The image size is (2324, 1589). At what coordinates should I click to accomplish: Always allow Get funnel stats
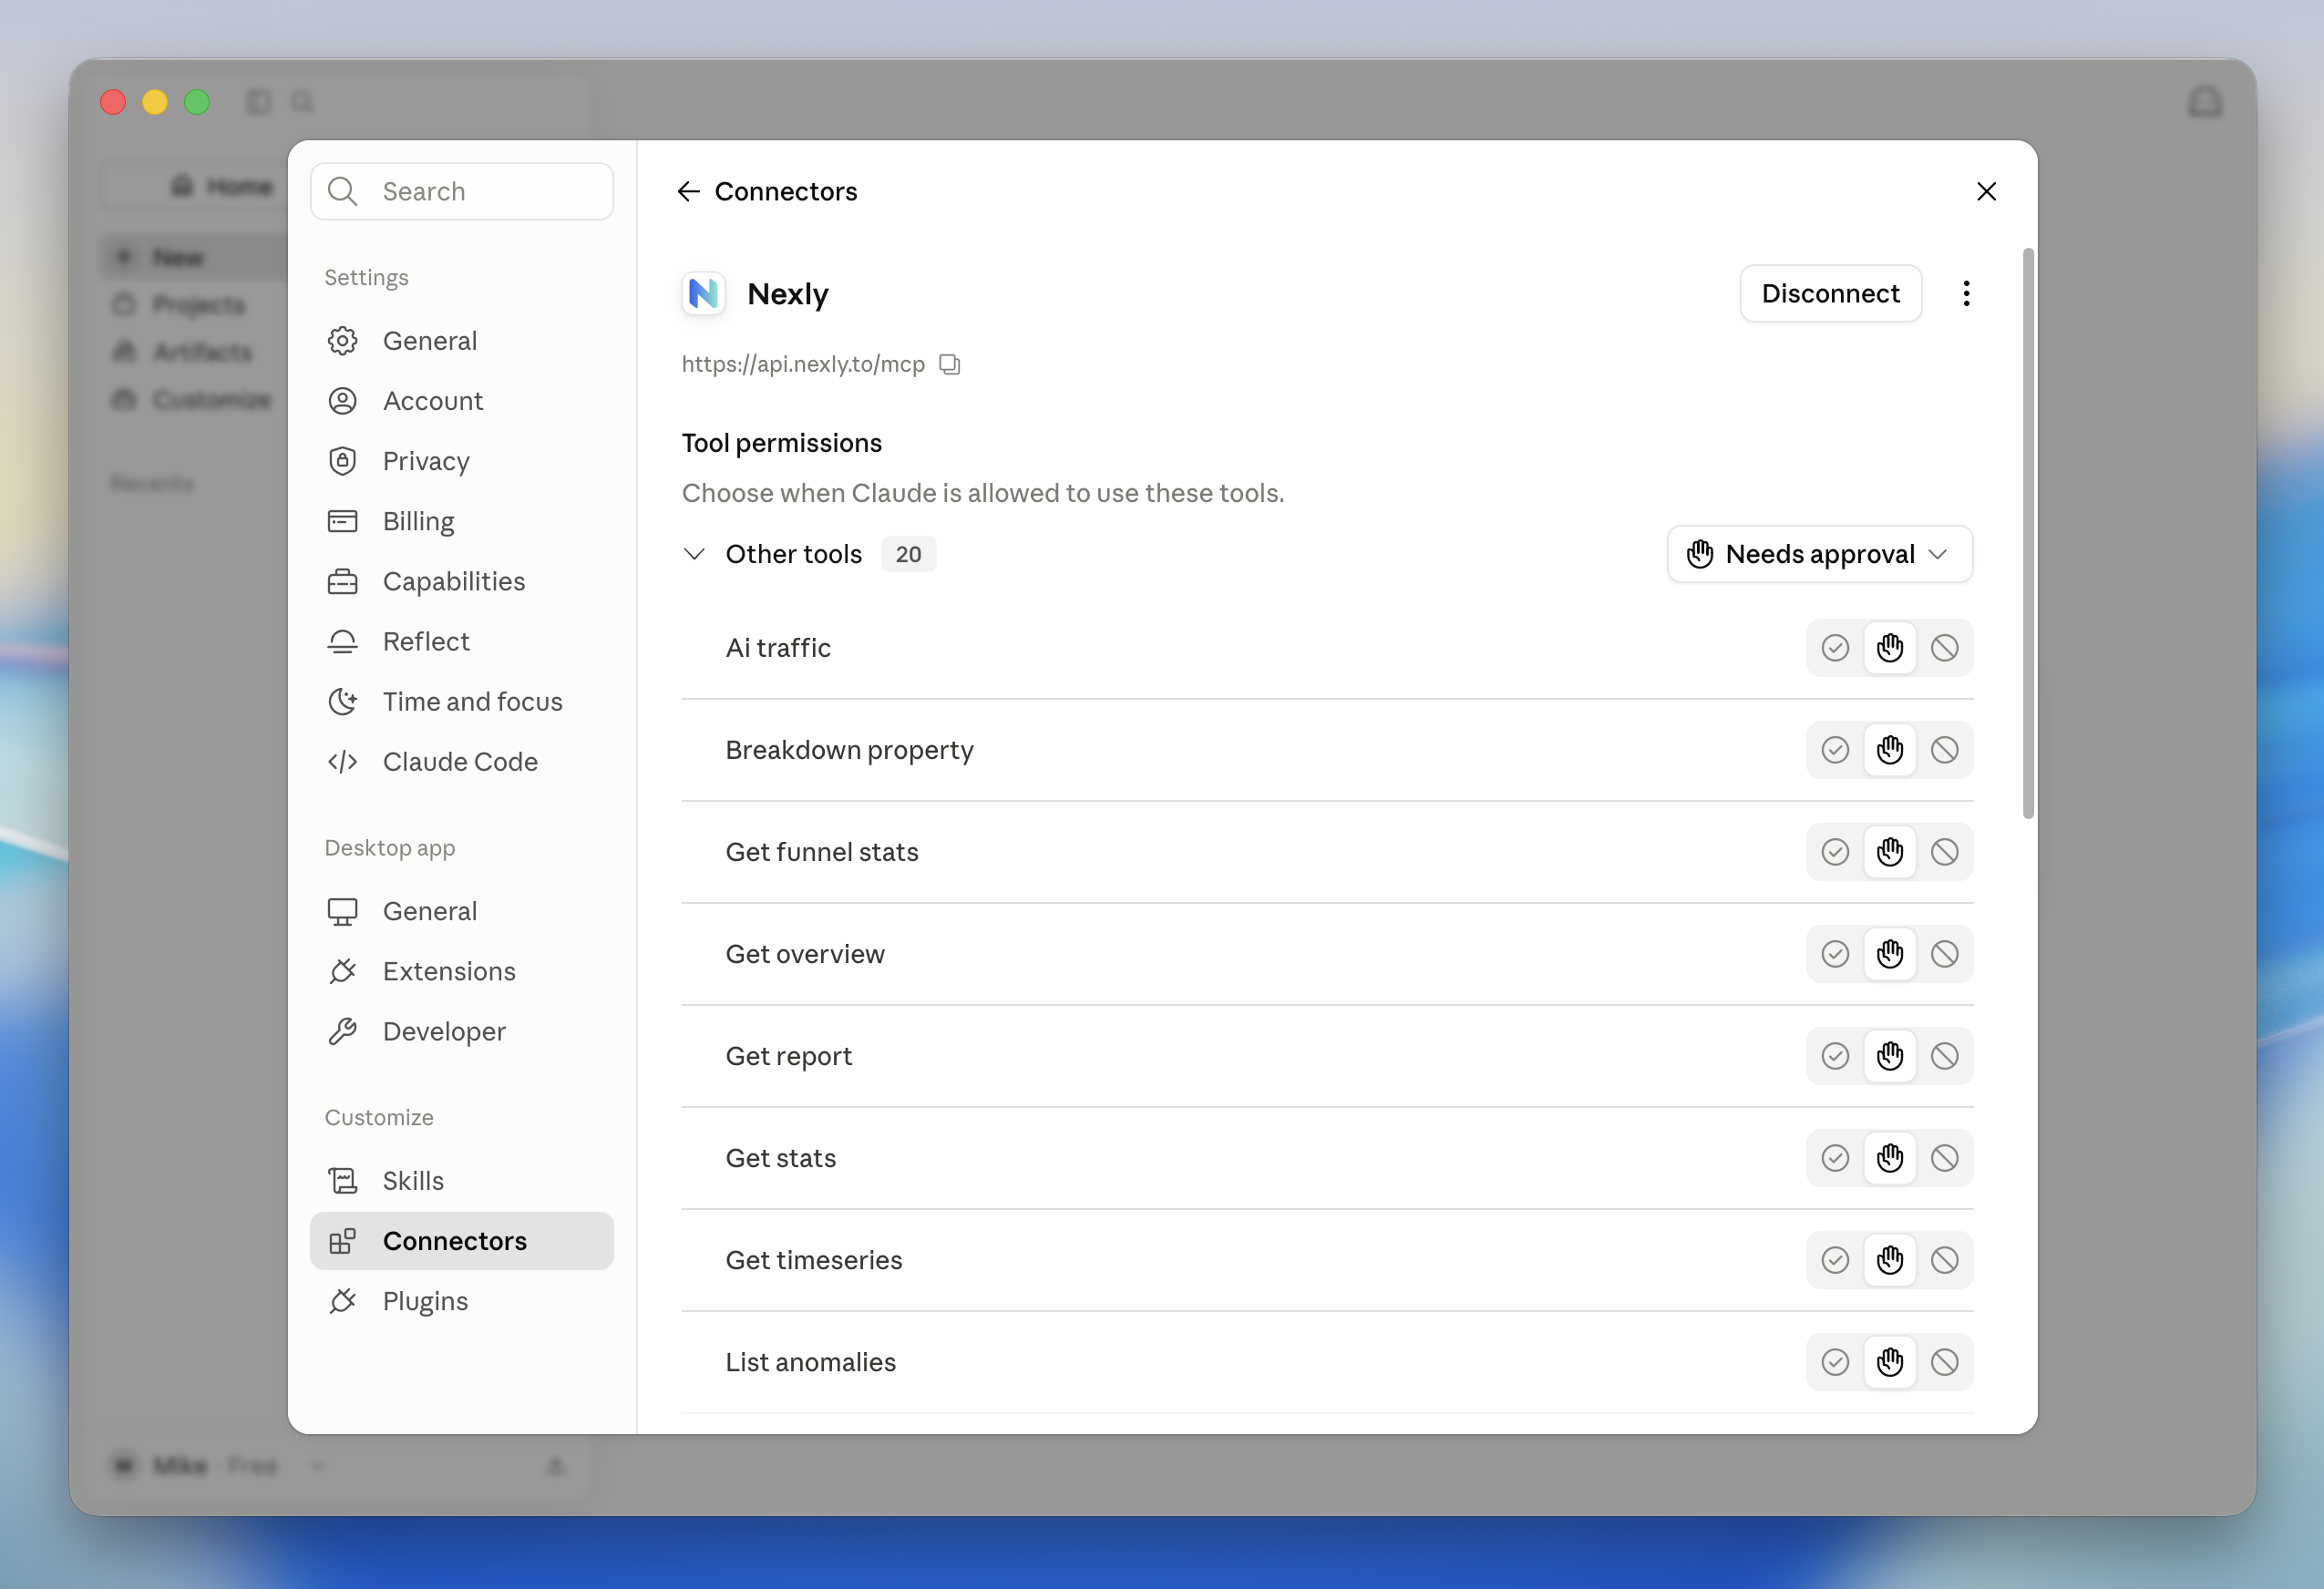pyautogui.click(x=1835, y=852)
